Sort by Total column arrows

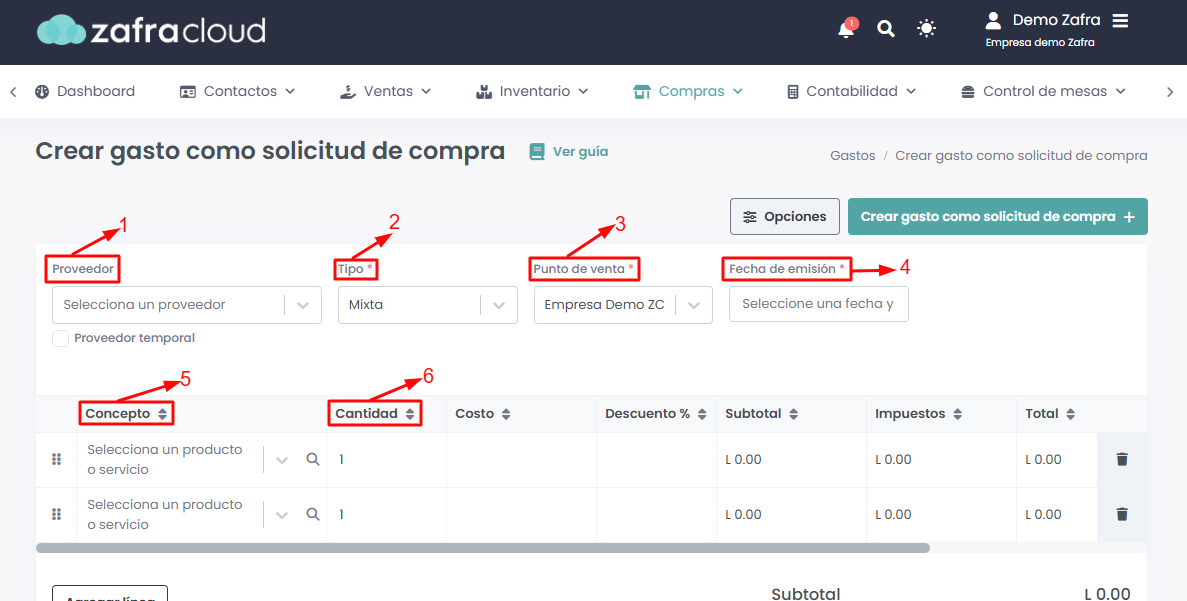click(x=1070, y=414)
